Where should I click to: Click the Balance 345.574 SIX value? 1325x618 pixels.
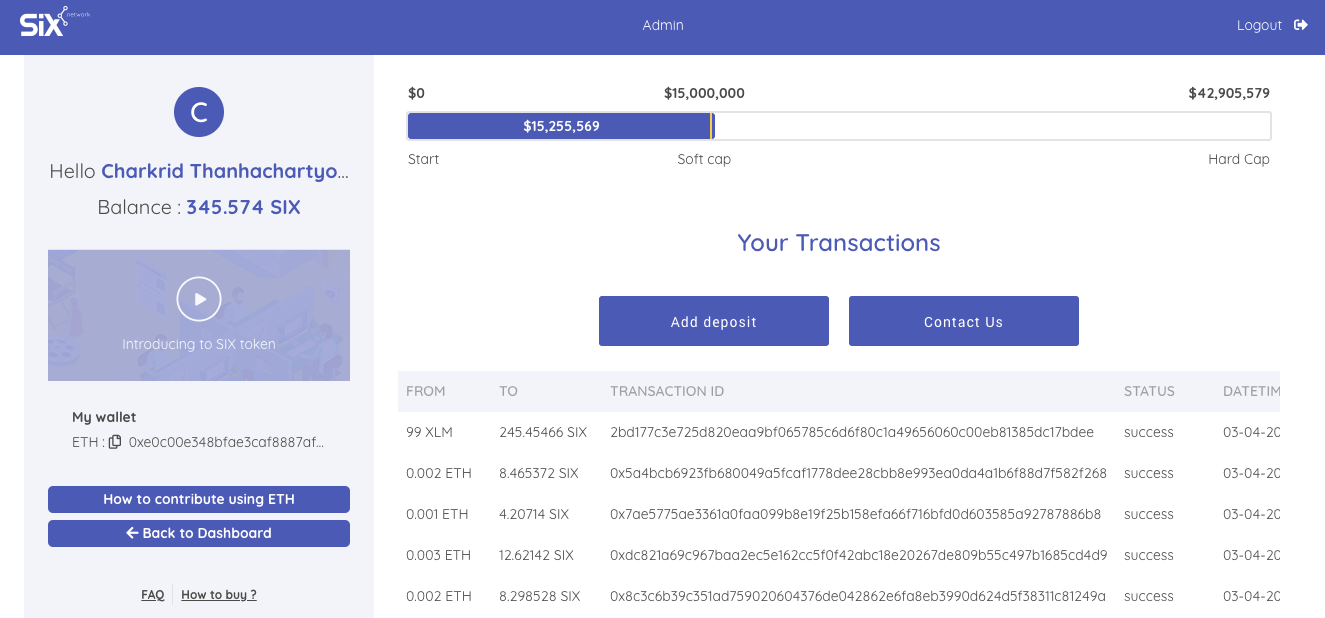[x=243, y=207]
